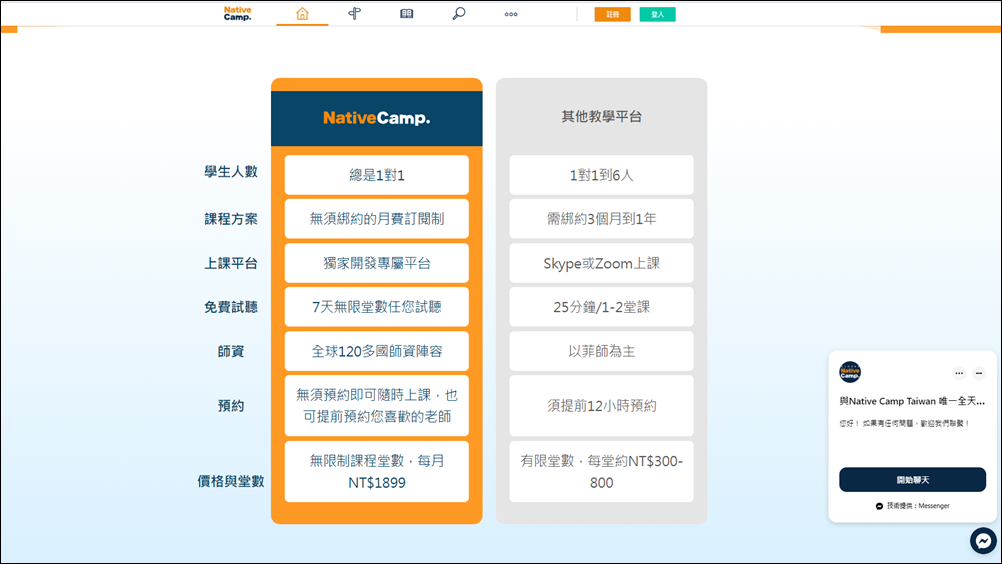
Task: Click the 須提前12小時預約 cell
Action: (x=601, y=406)
